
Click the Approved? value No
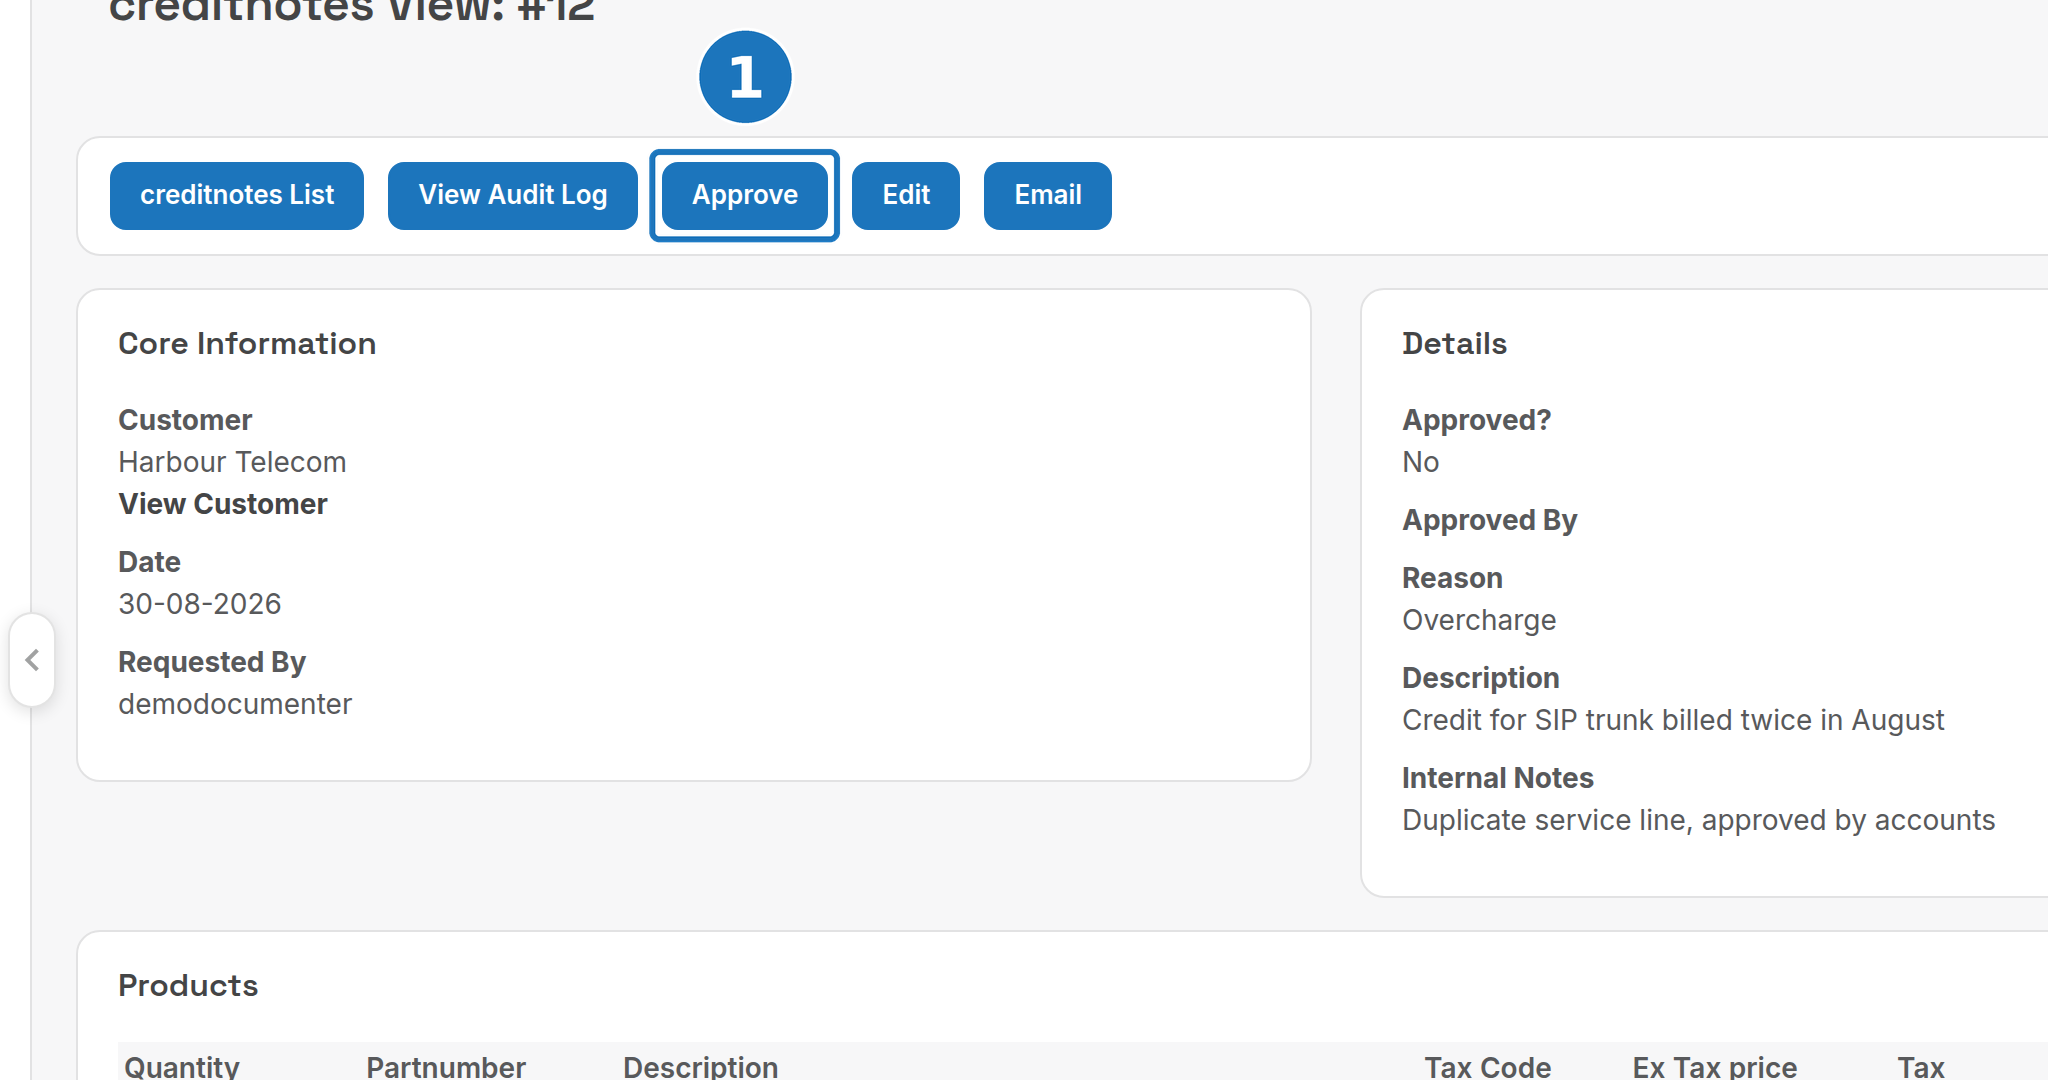(1421, 462)
